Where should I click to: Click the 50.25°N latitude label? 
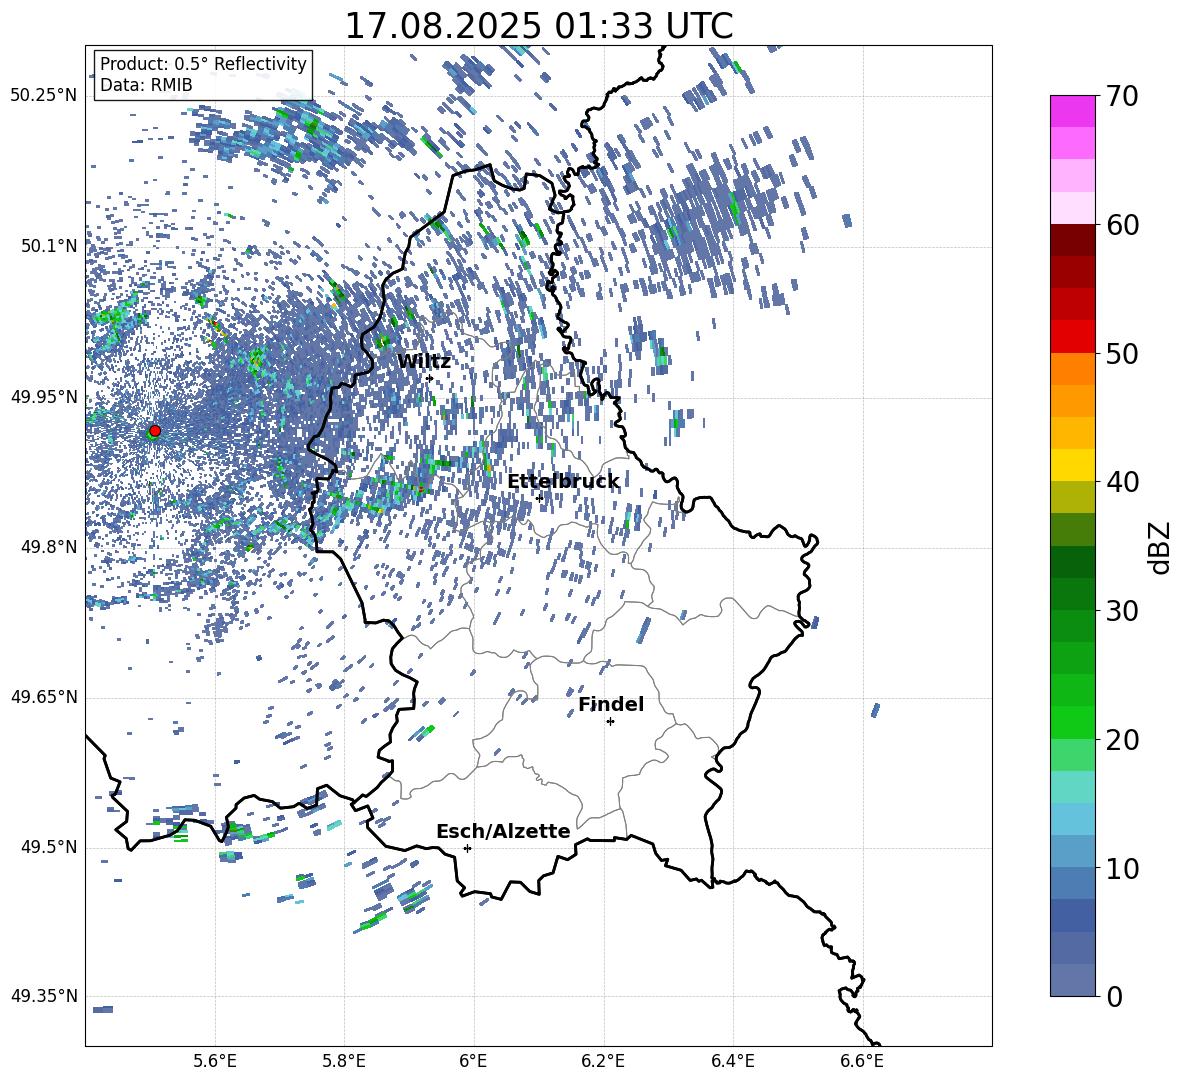coord(45,96)
